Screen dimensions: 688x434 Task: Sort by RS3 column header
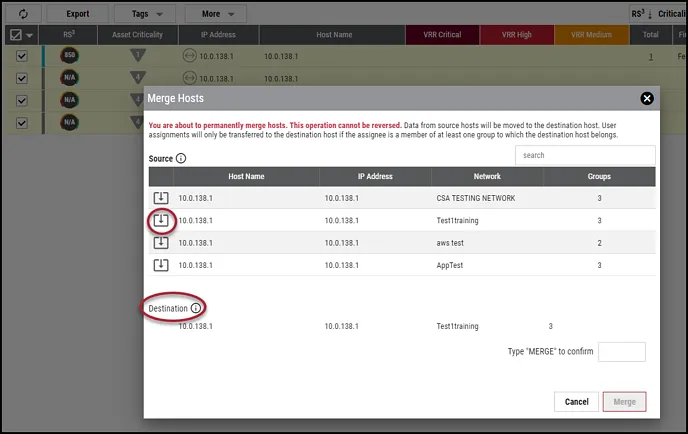[68, 35]
